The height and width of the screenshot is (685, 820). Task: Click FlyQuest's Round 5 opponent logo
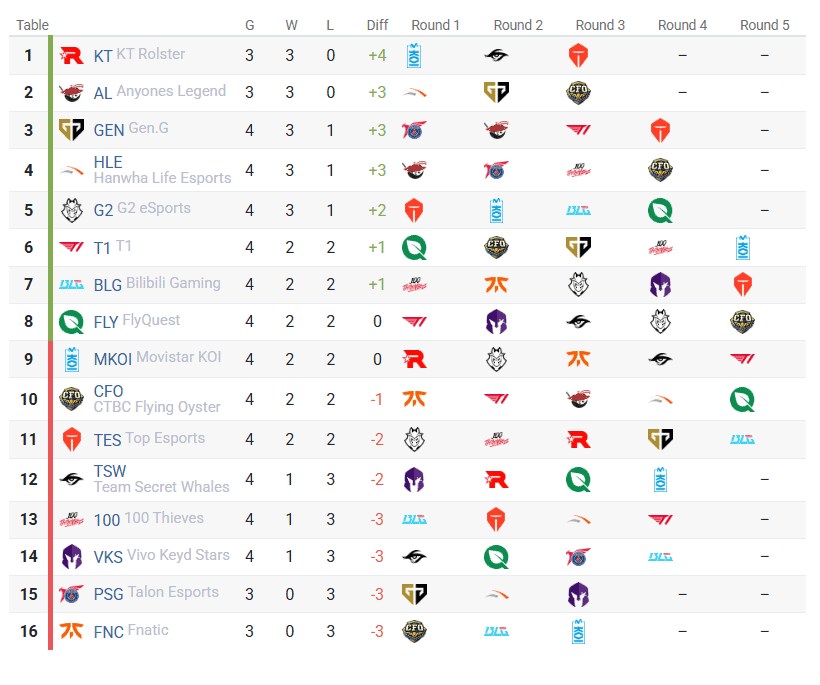(x=742, y=322)
